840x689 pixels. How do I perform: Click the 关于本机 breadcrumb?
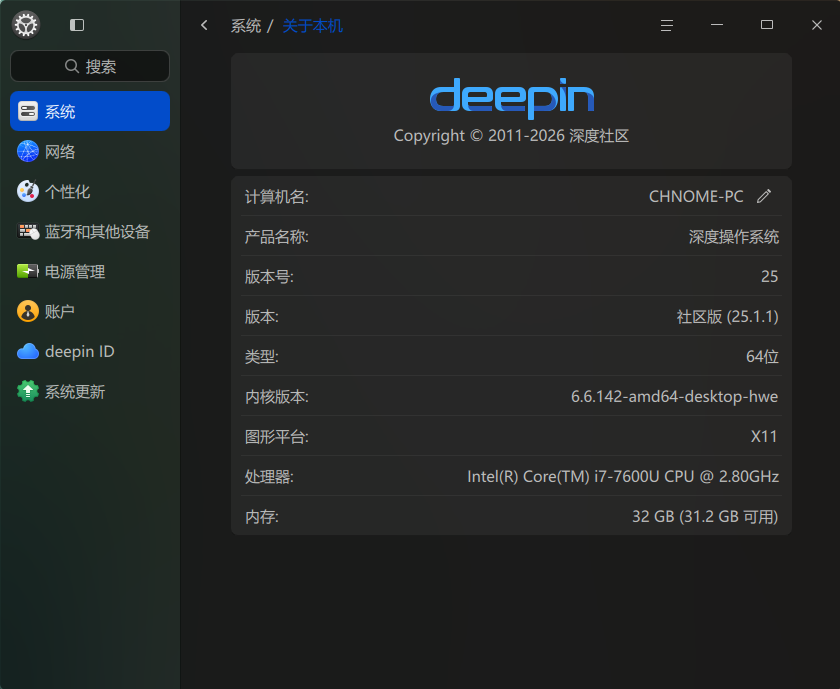pyautogui.click(x=312, y=26)
